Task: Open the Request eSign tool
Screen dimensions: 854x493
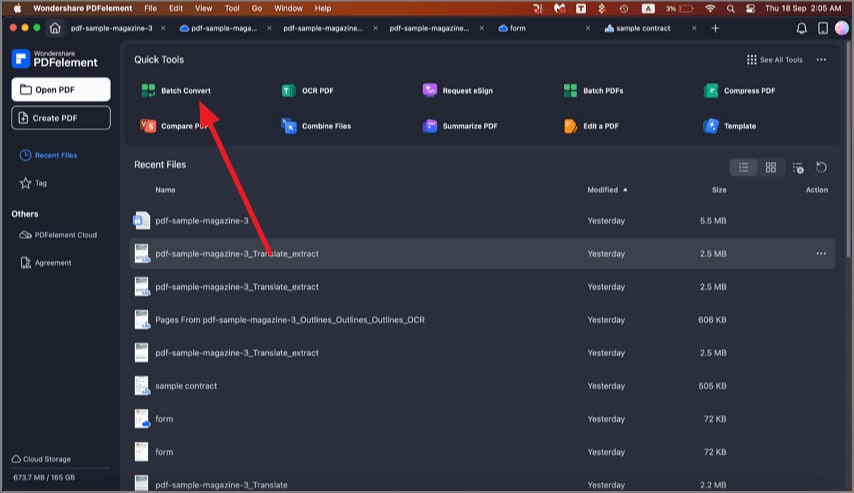Action: point(458,90)
